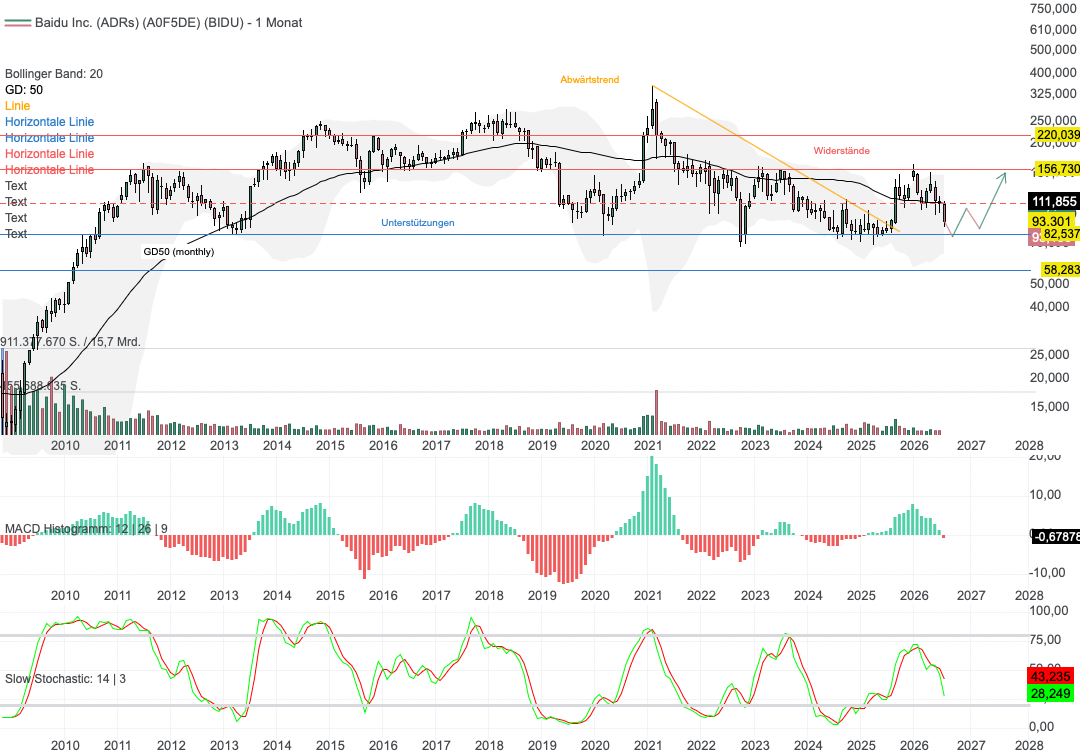This screenshot has height=755, width=1080.
Task: Click 2021 on the price chart time axis
Action: (x=648, y=446)
